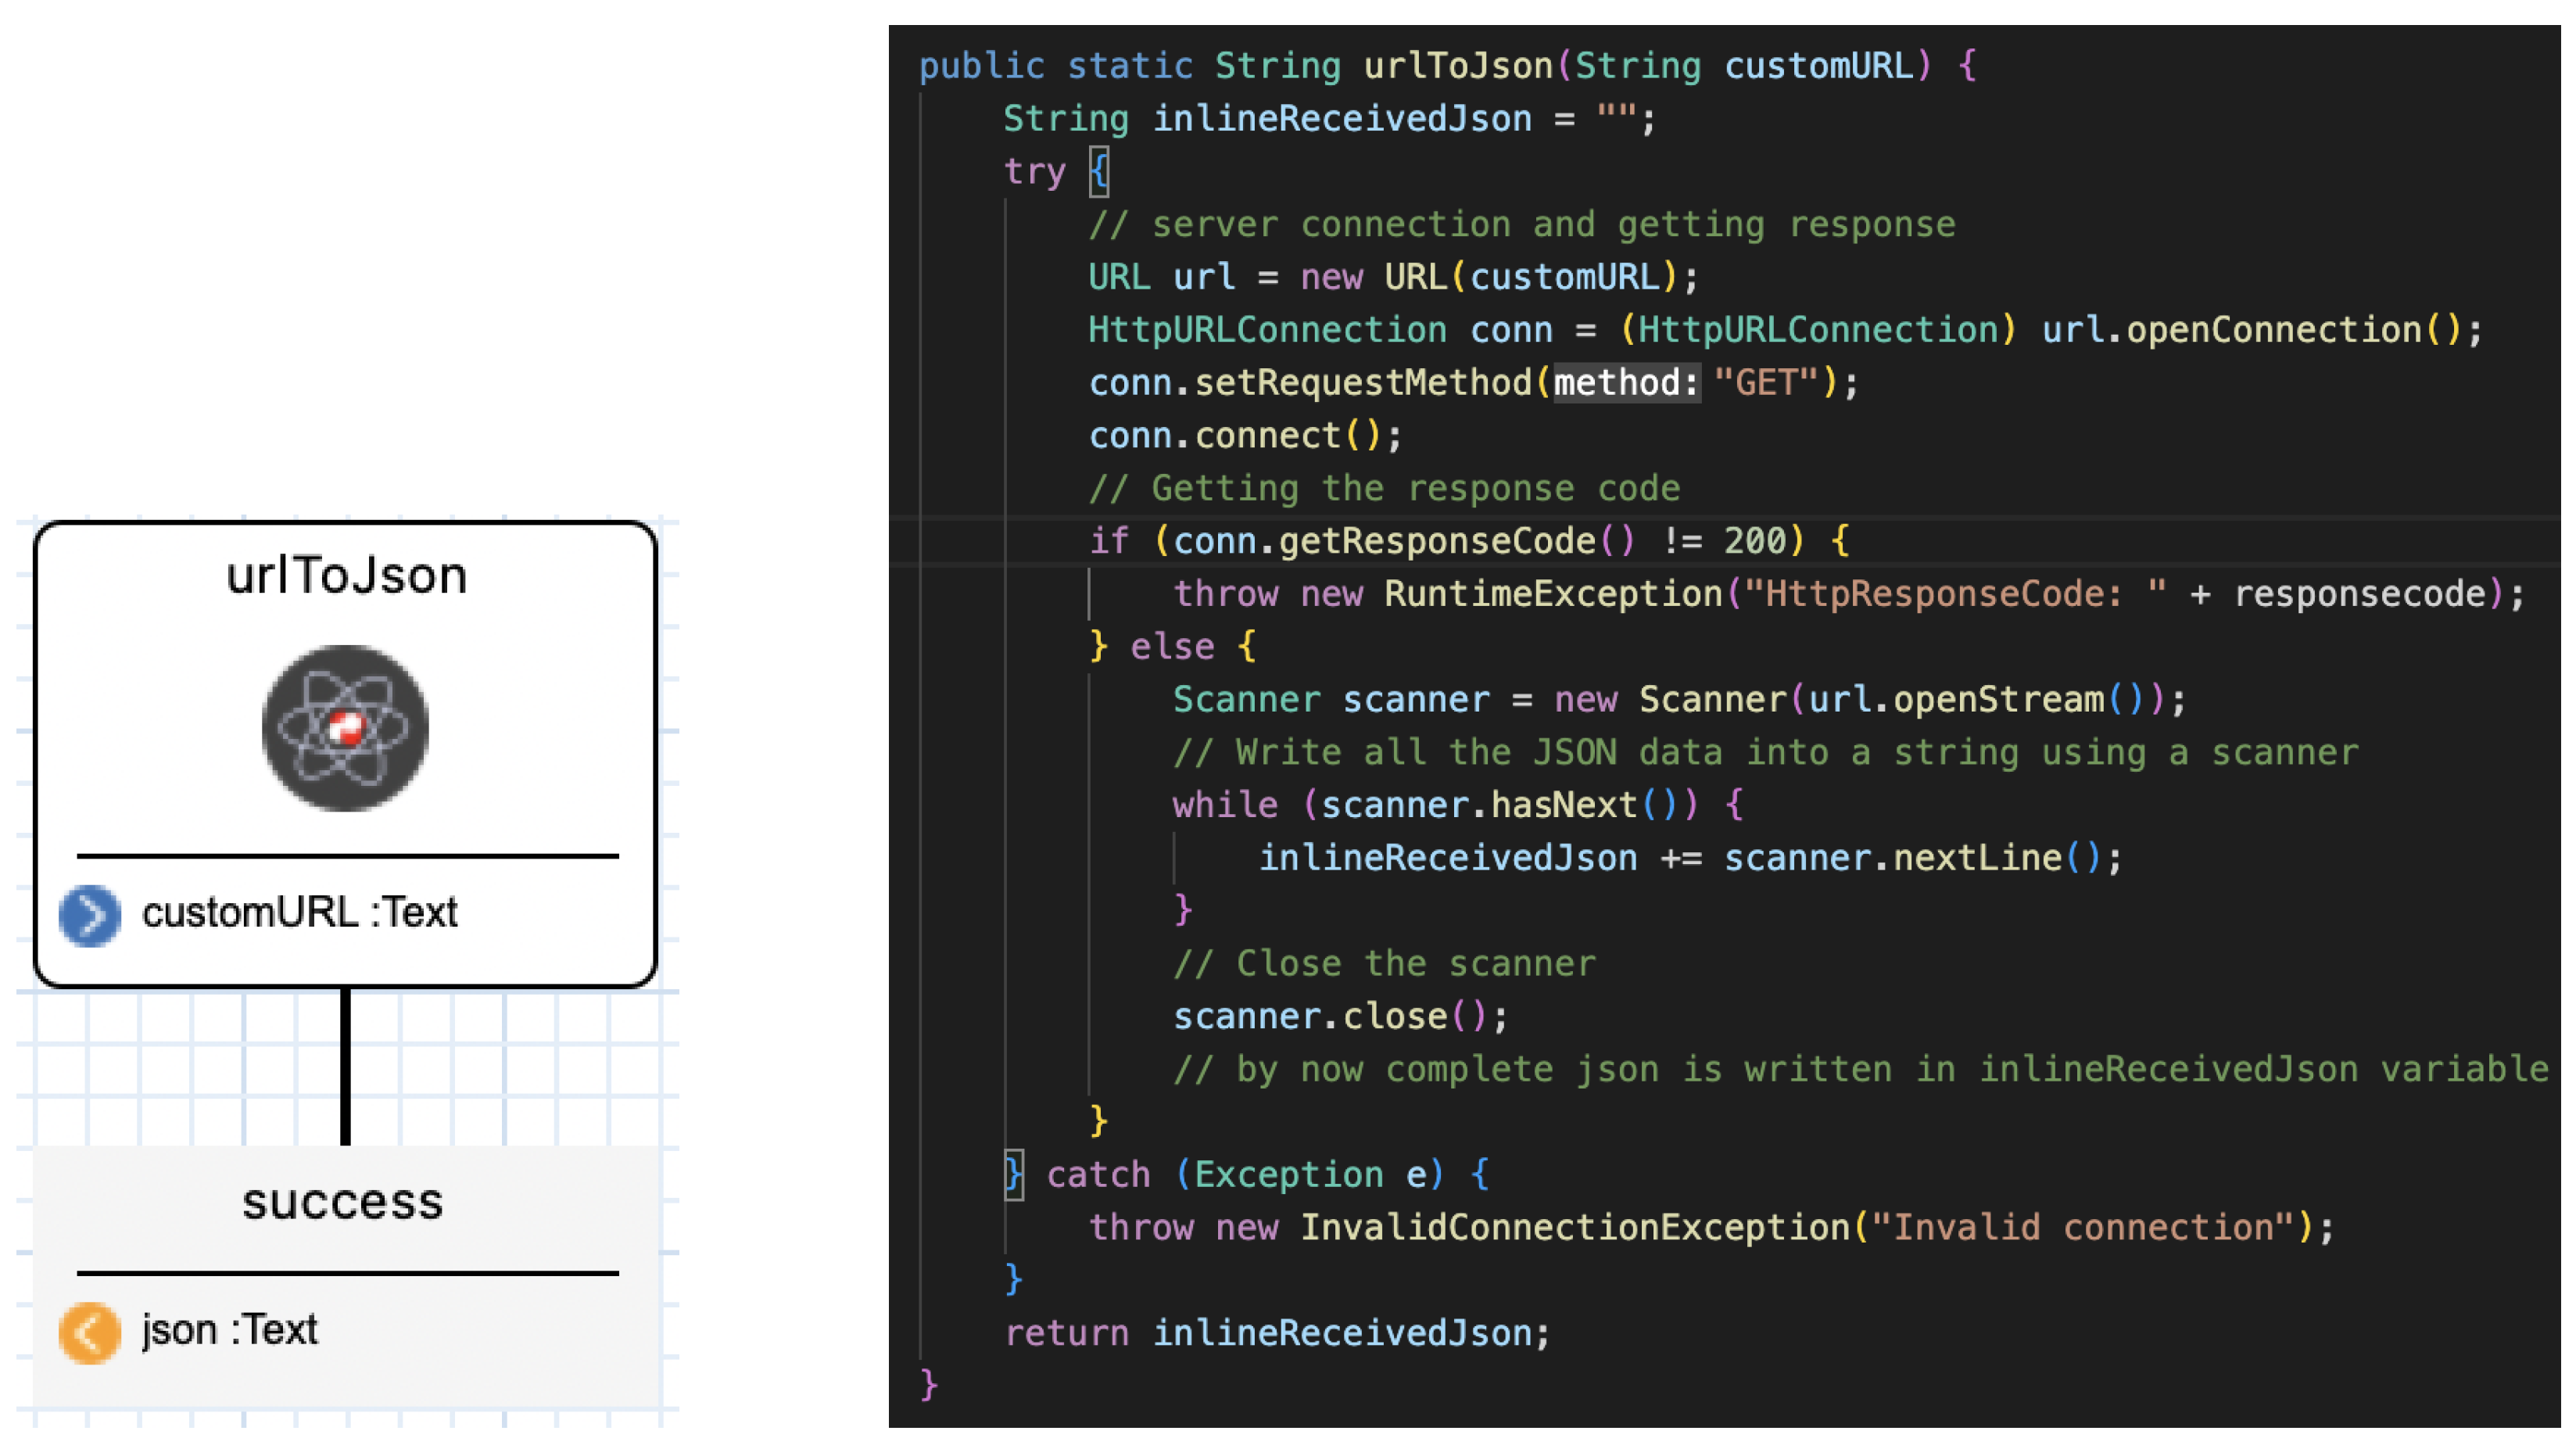Click the json :Text output label
Viewport: 2576px width, 1438px height.
[229, 1330]
